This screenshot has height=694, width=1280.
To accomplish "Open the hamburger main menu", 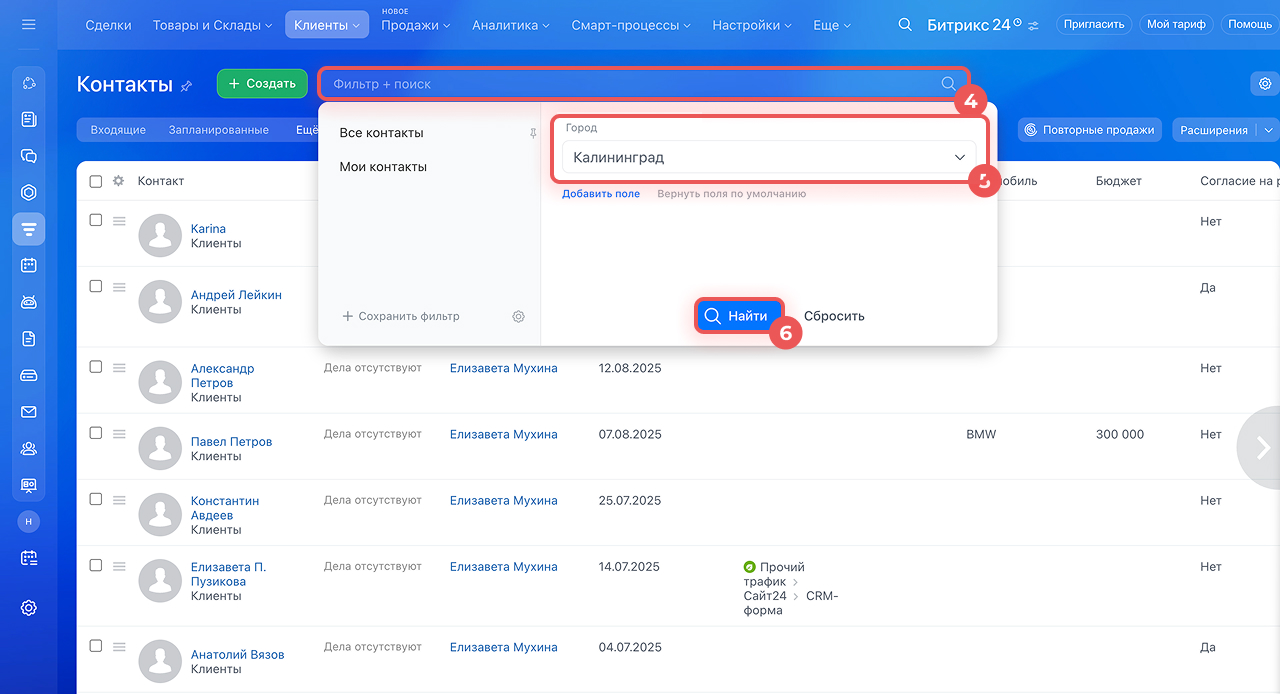I will click(28, 24).
